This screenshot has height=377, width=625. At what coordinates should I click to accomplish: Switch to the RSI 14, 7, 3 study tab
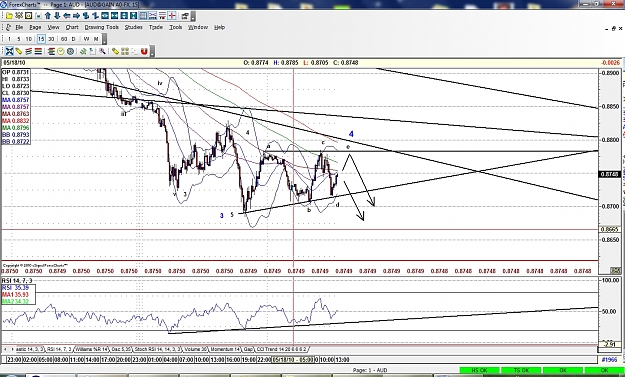coord(59,349)
